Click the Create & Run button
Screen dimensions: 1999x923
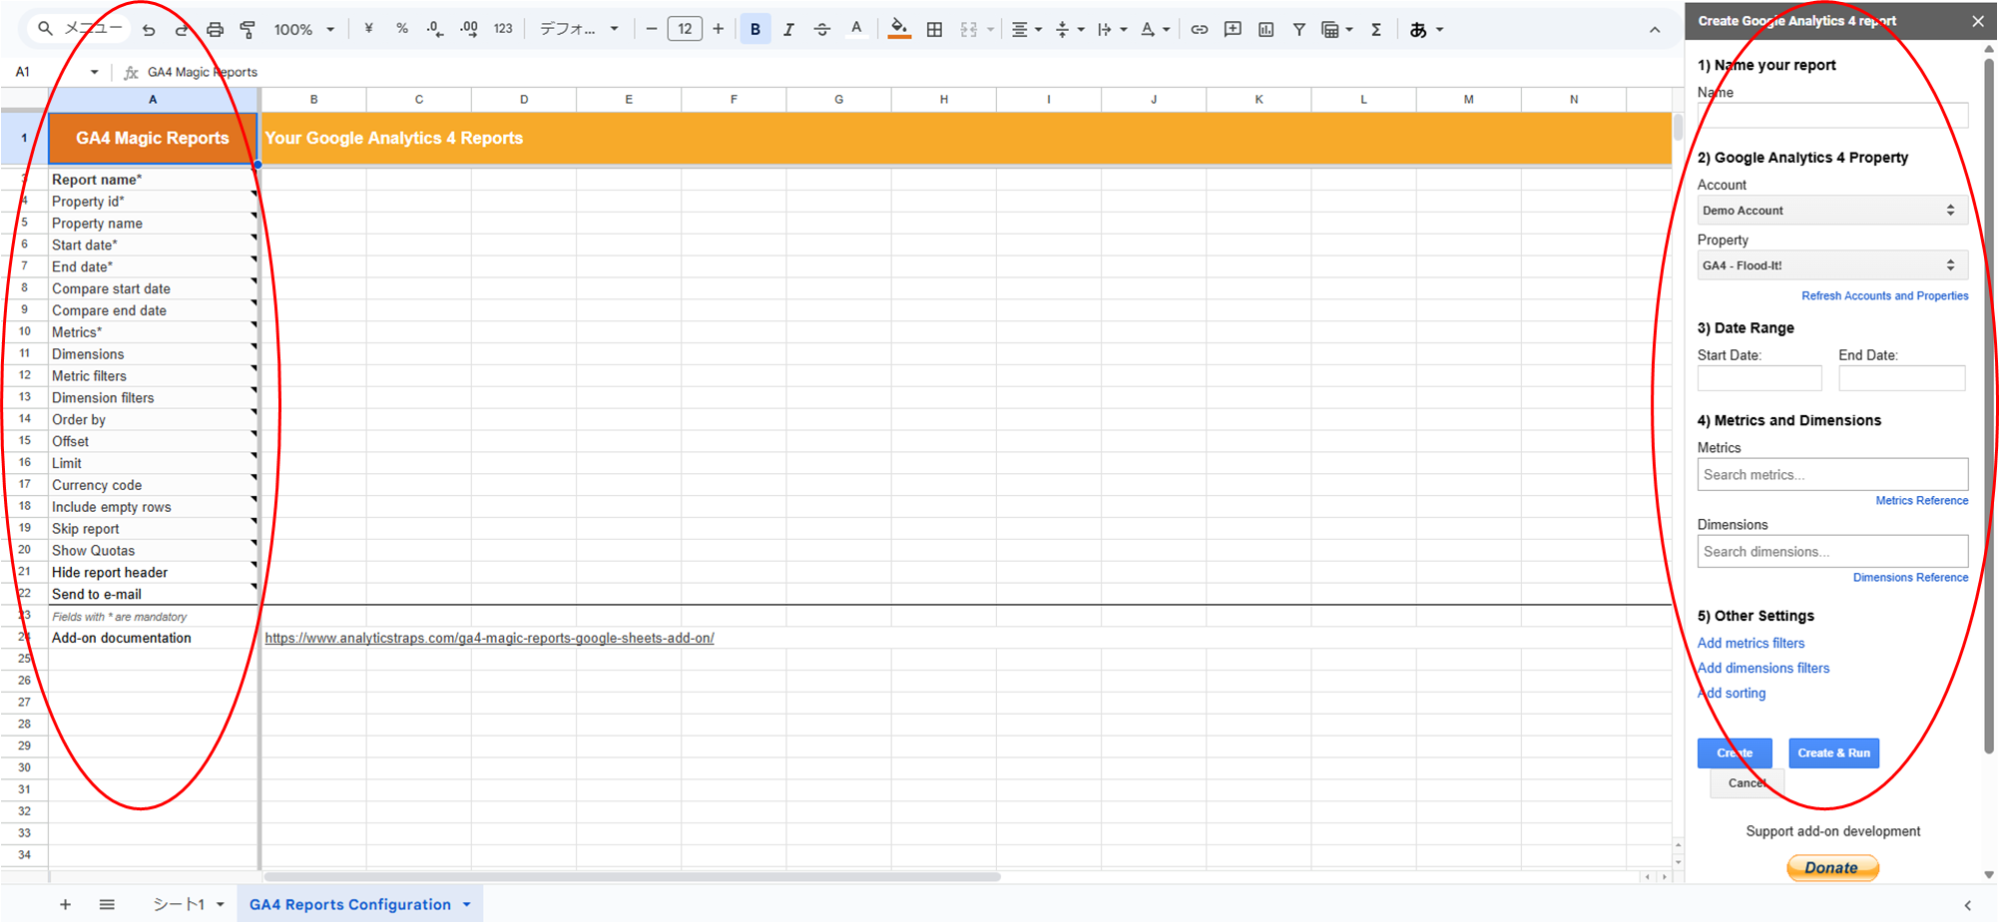coord(1833,753)
